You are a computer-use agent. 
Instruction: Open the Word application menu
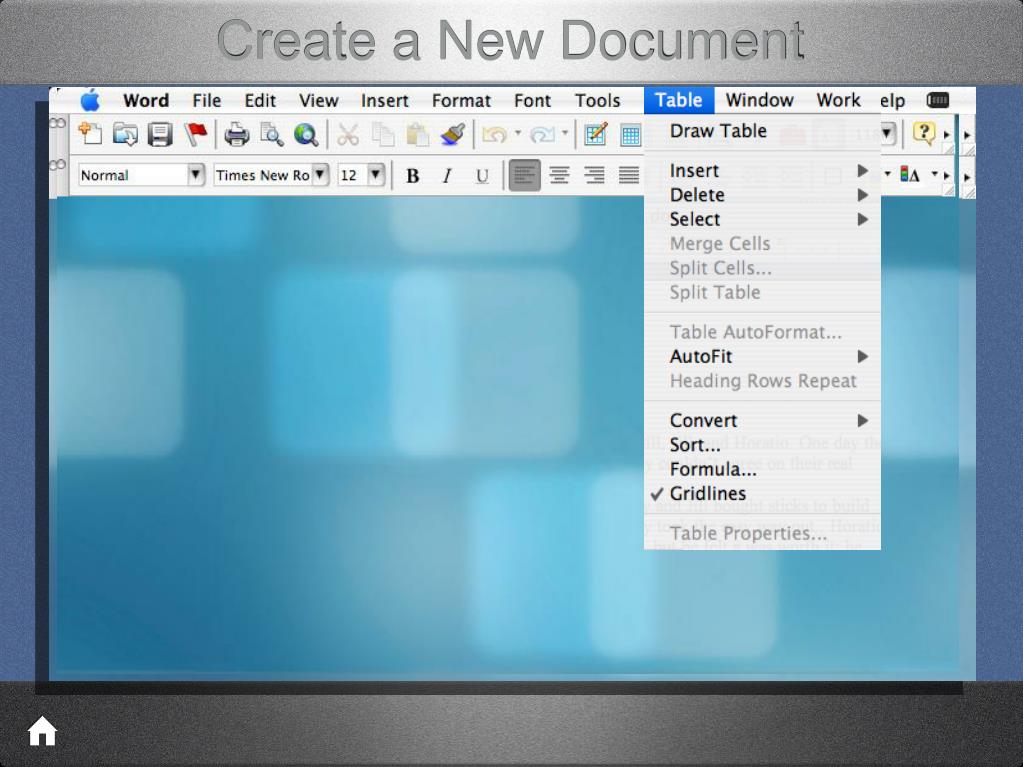pos(146,100)
